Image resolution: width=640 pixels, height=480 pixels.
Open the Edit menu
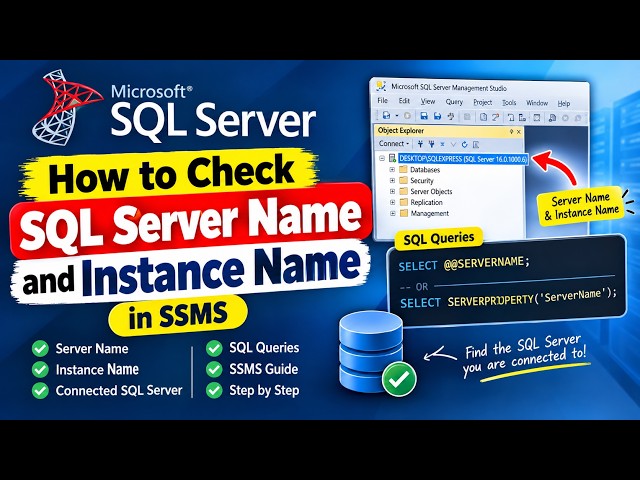pyautogui.click(x=404, y=101)
